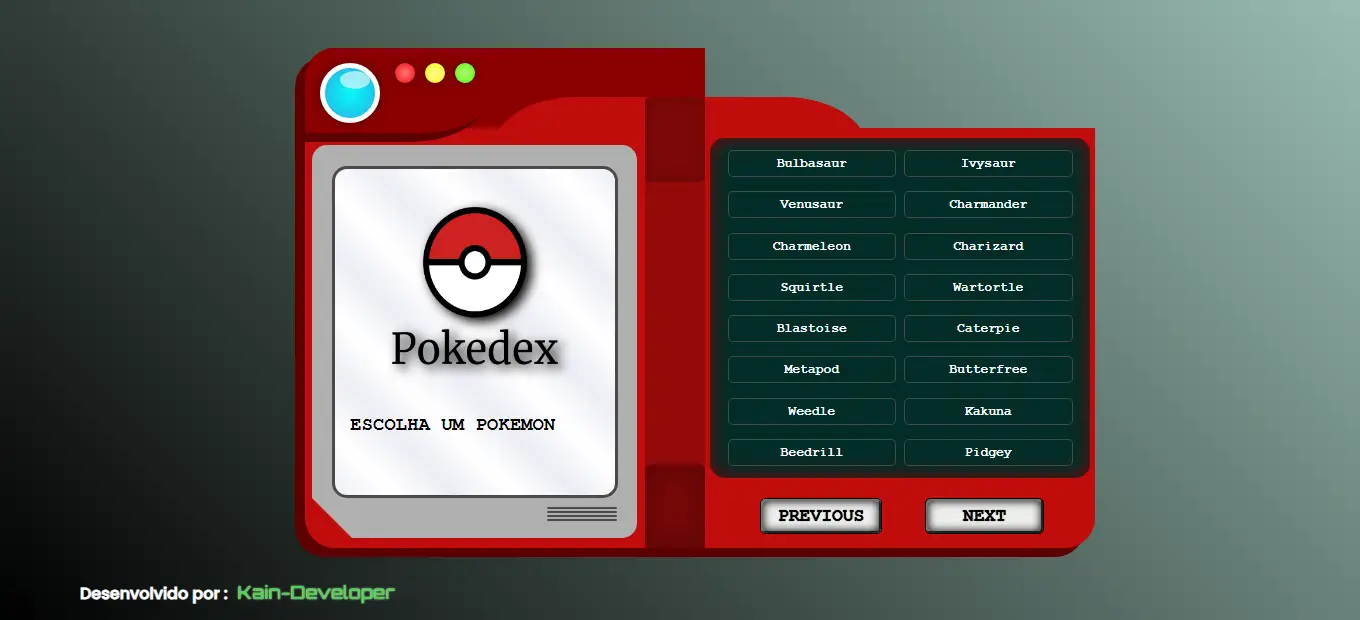Click the green indicator light
Screen dimensions: 1360x620
point(464,72)
